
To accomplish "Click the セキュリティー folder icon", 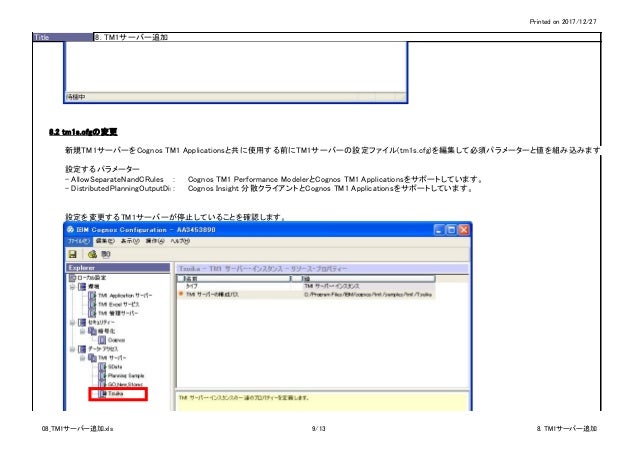I will click(x=82, y=323).
